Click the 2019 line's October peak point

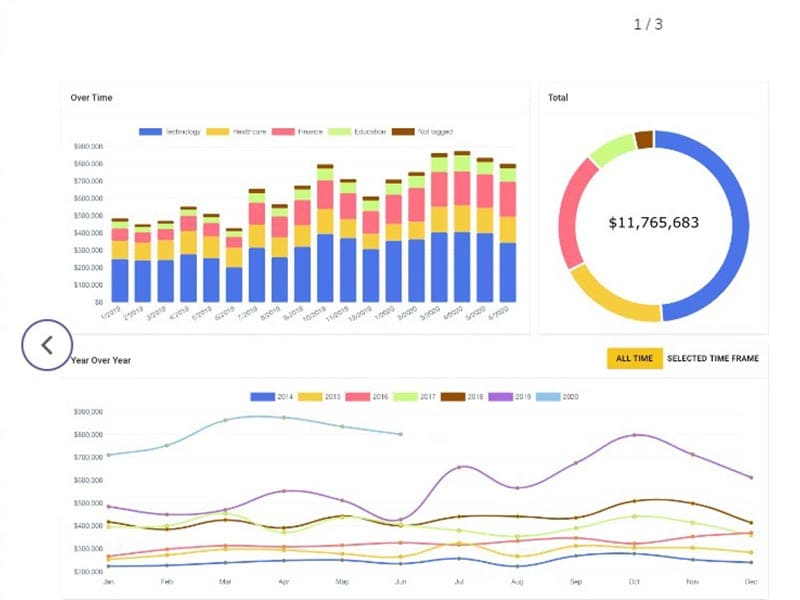tap(634, 435)
